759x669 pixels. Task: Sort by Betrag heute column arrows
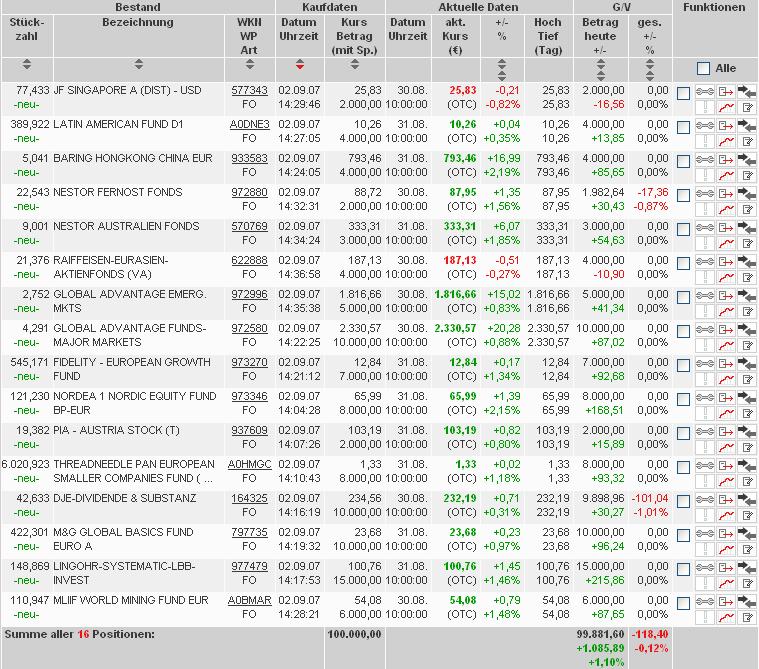pyautogui.click(x=601, y=70)
